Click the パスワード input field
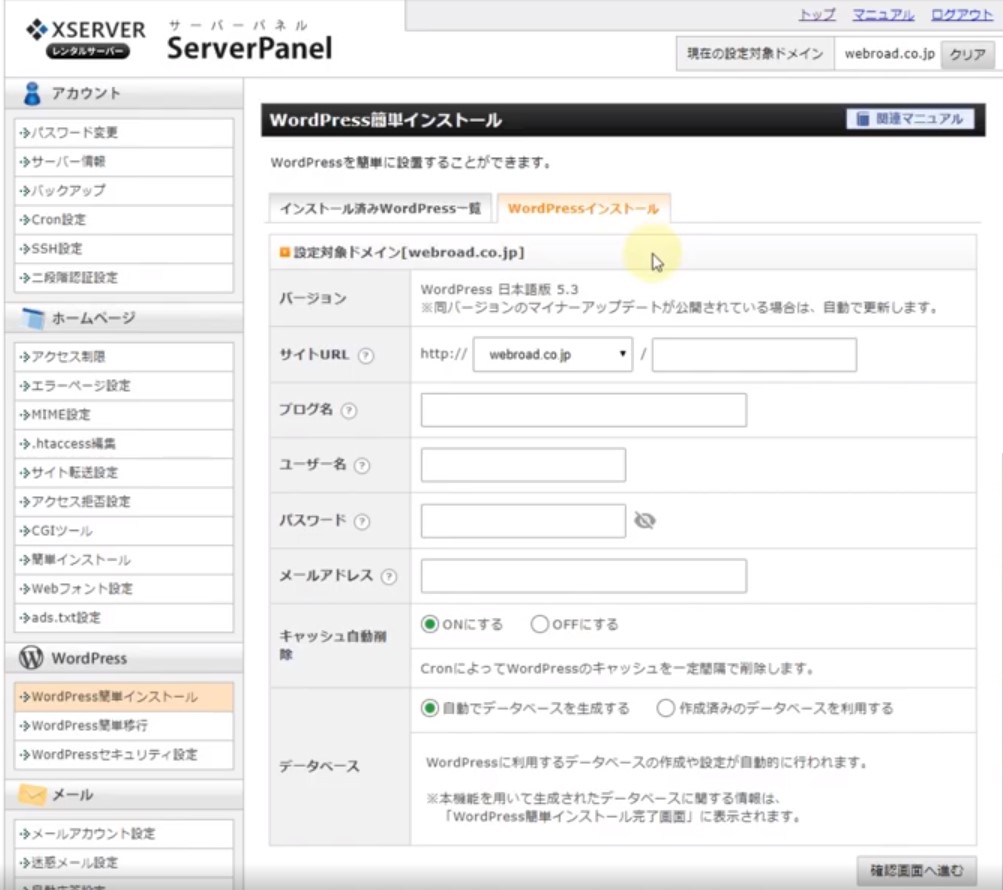 tap(523, 521)
